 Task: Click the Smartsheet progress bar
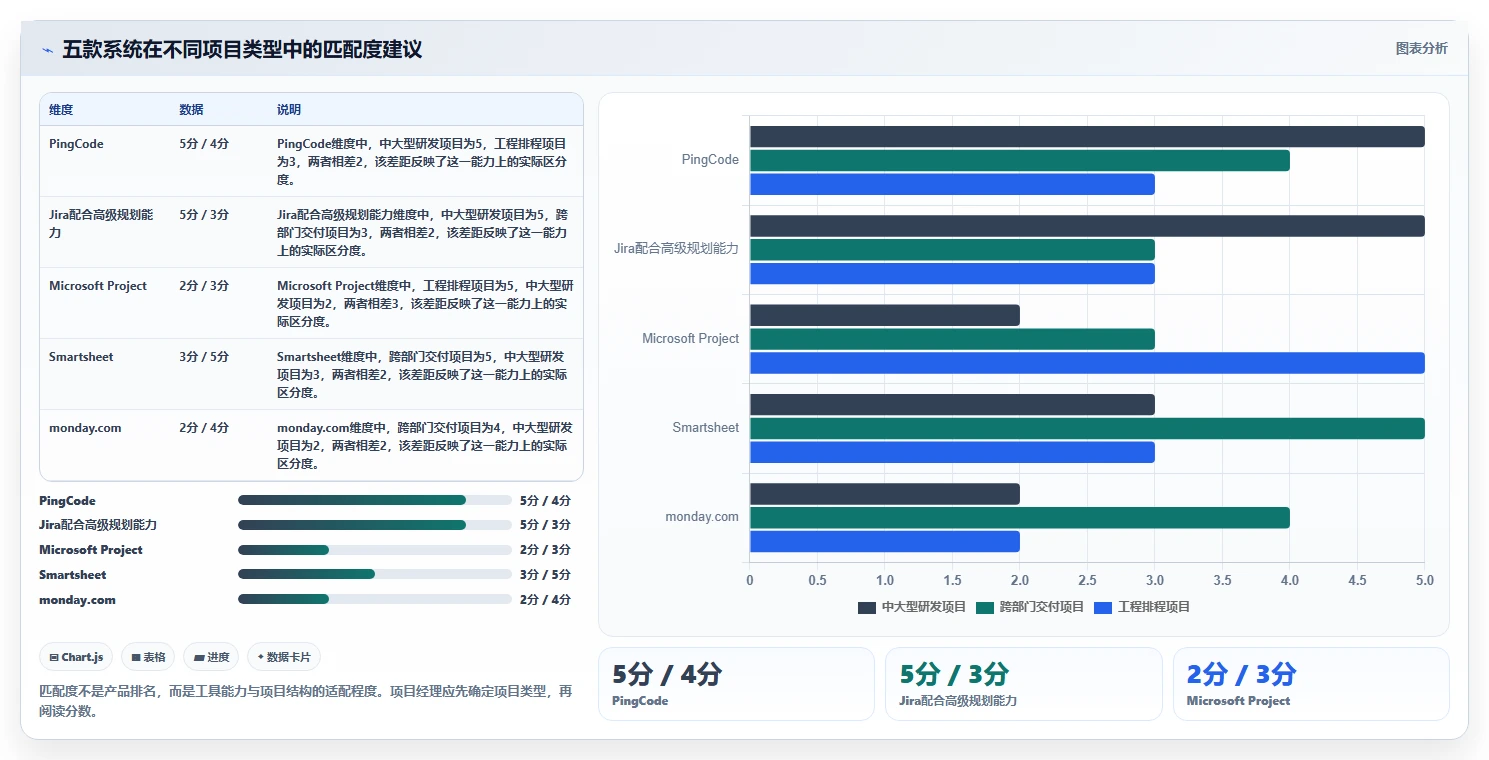tap(375, 575)
